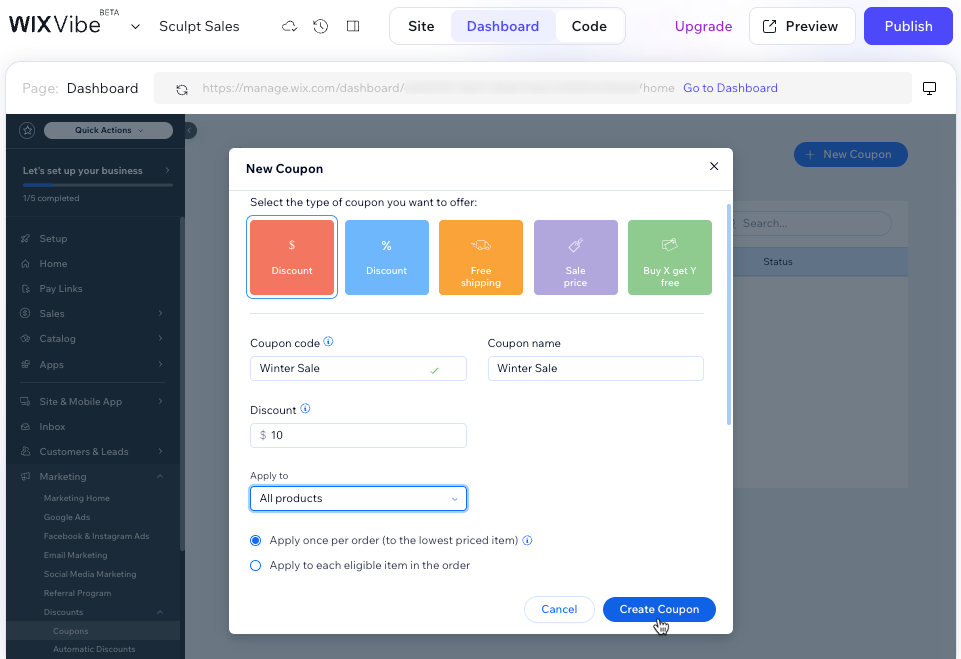Choose the Free shipping coupon type
961x659 pixels.
coord(480,257)
